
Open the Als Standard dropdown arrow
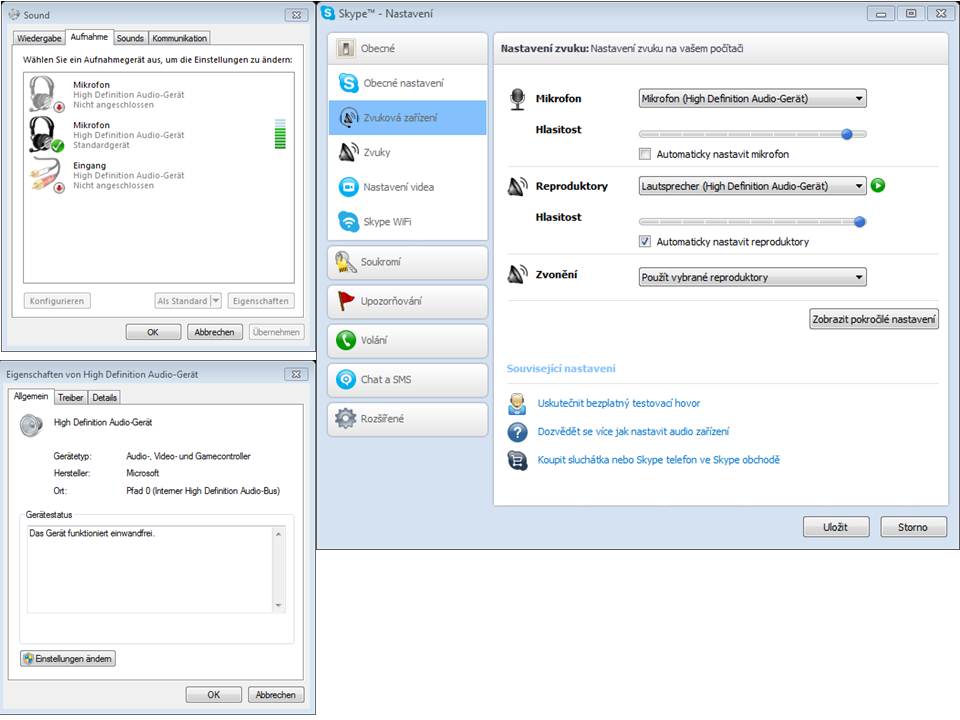[x=216, y=301]
